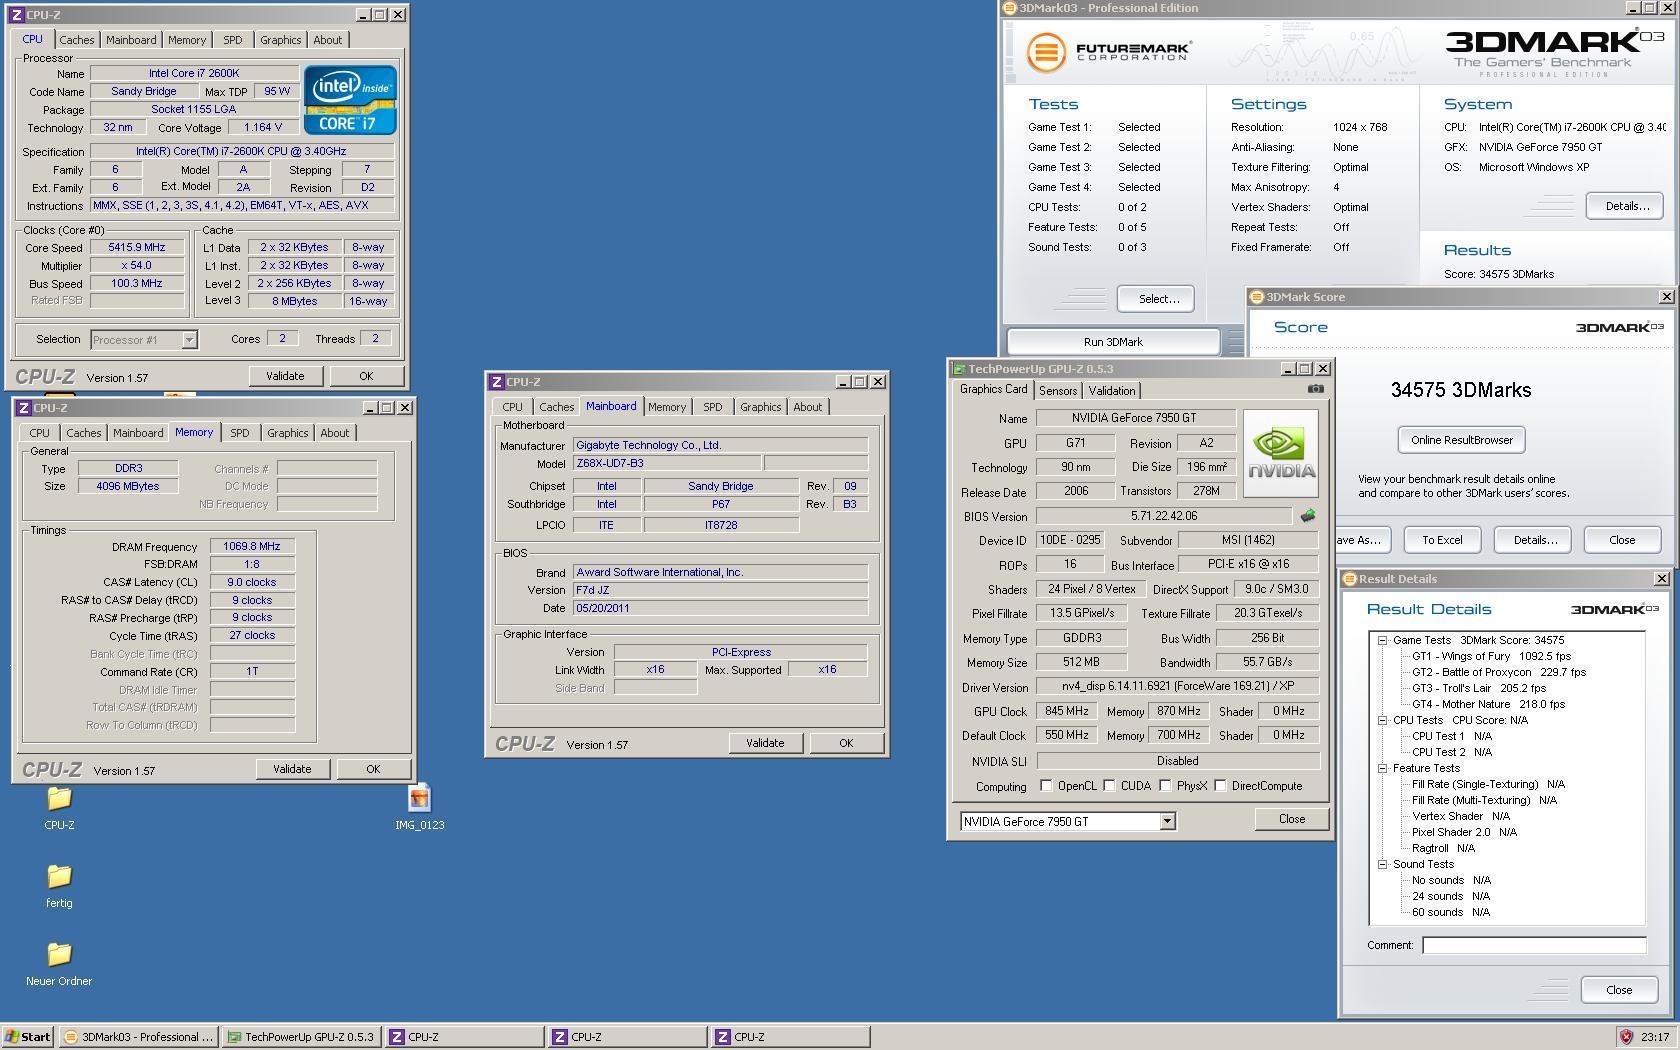The width and height of the screenshot is (1680, 1050).
Task: Open the fertig desktop folder
Action: click(59, 886)
